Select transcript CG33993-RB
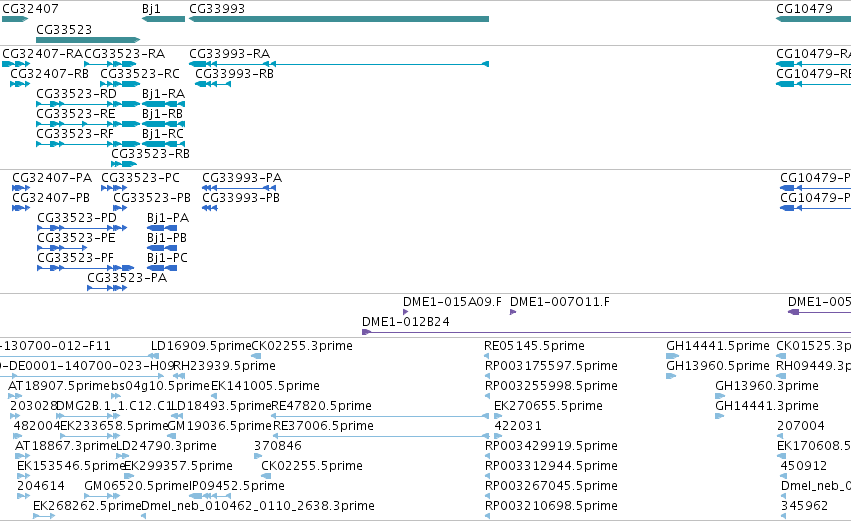 point(213,84)
